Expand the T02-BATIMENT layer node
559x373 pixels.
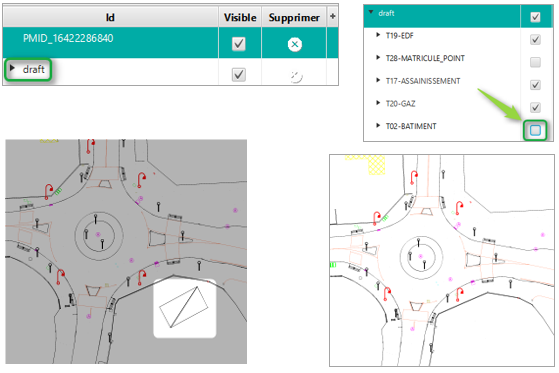click(378, 125)
